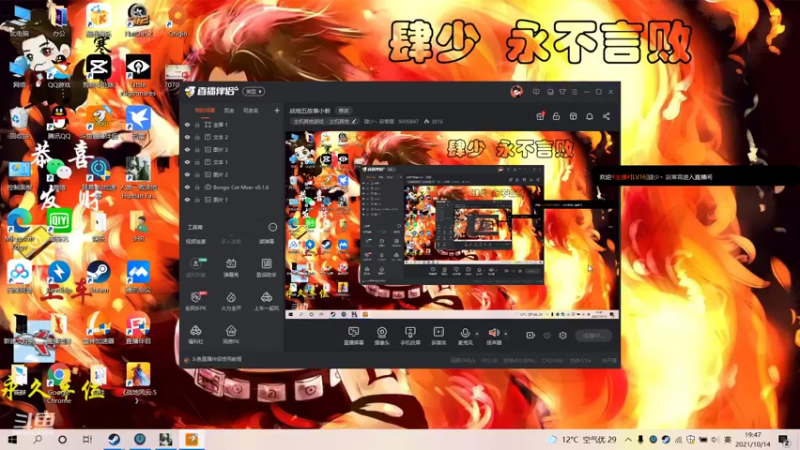Screen dimensions: 800x450
Task: Click the arrow pill button beside the app logo
Action: [x=254, y=91]
